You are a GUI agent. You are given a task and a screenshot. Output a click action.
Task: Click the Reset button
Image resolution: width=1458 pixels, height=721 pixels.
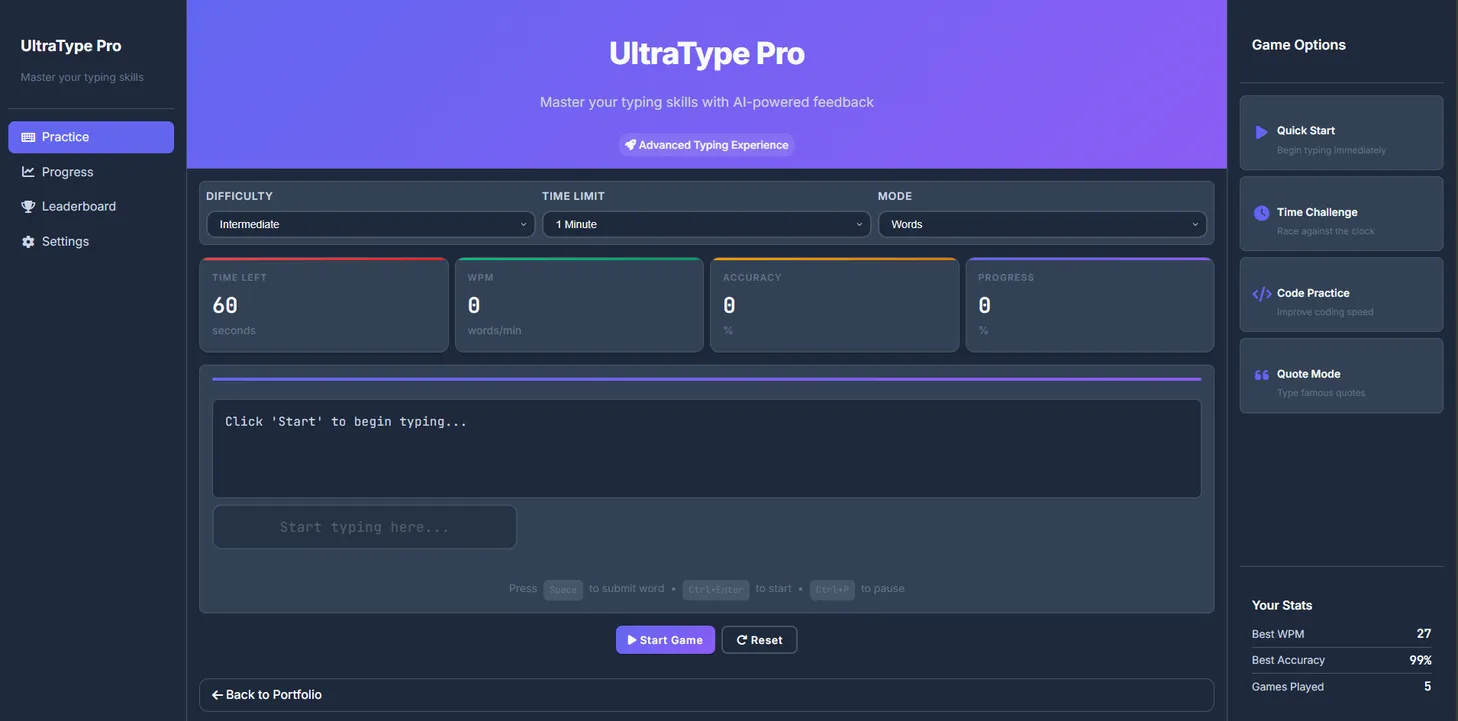759,640
